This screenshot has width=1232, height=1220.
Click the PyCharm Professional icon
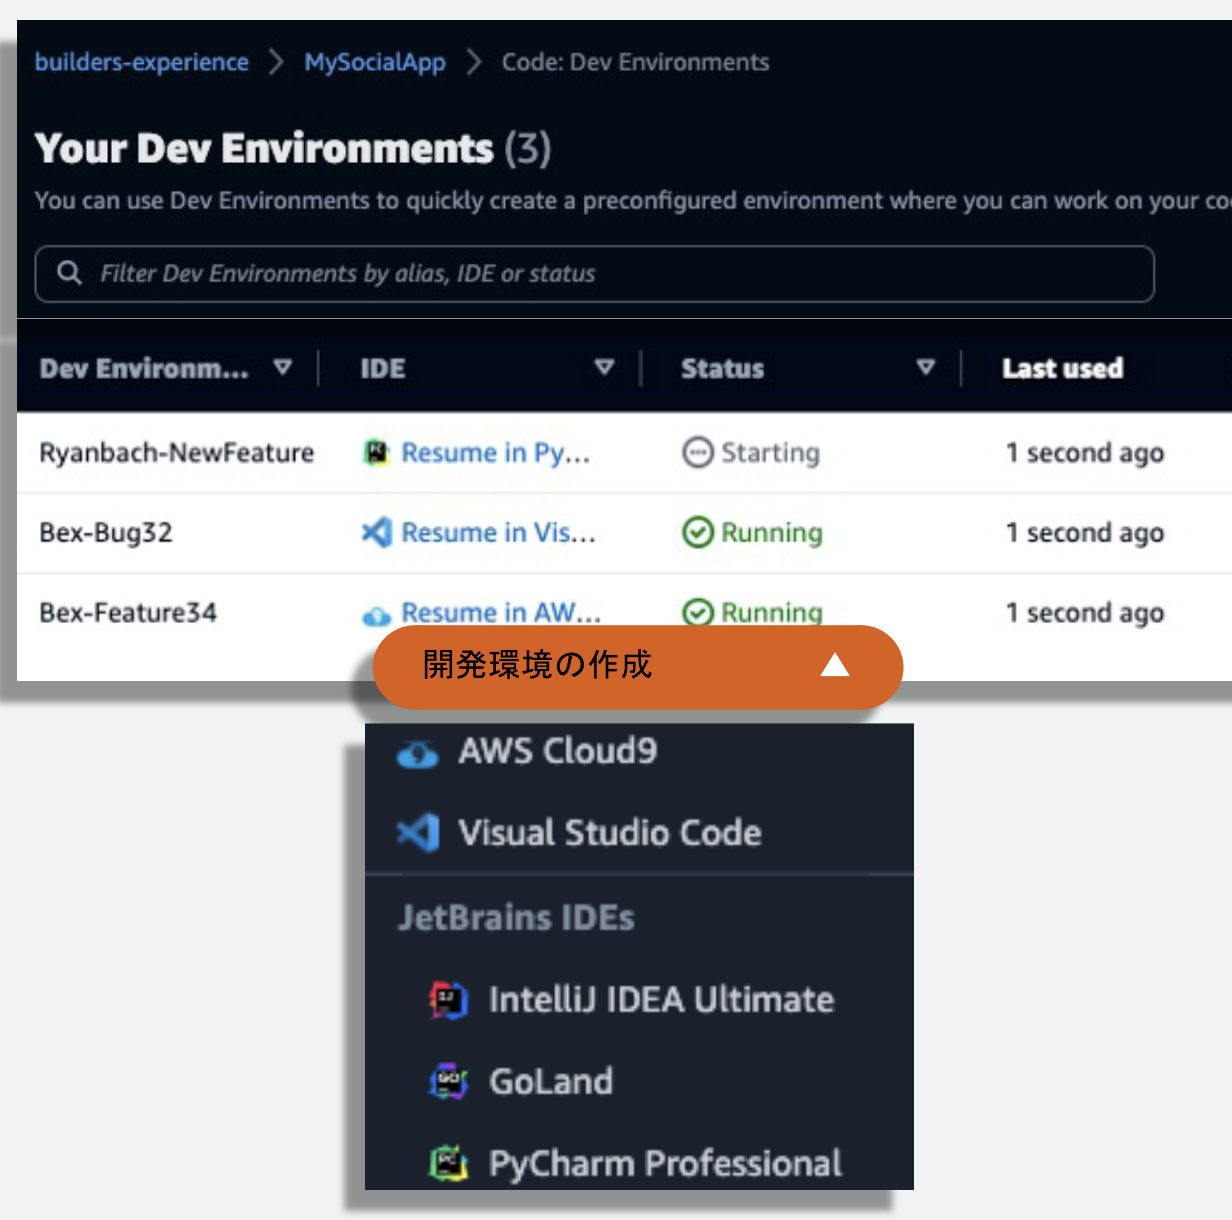(449, 1163)
